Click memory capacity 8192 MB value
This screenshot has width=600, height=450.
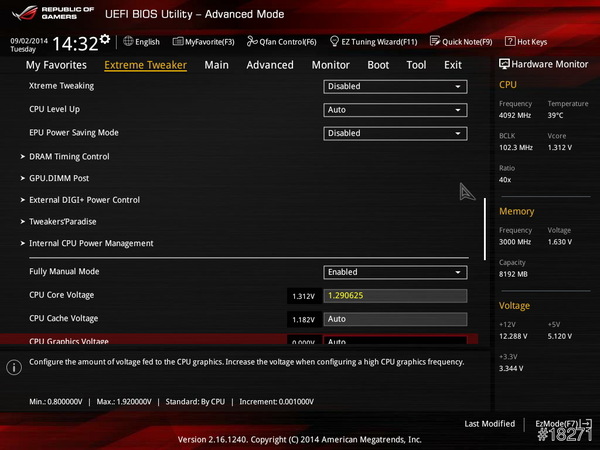click(513, 274)
